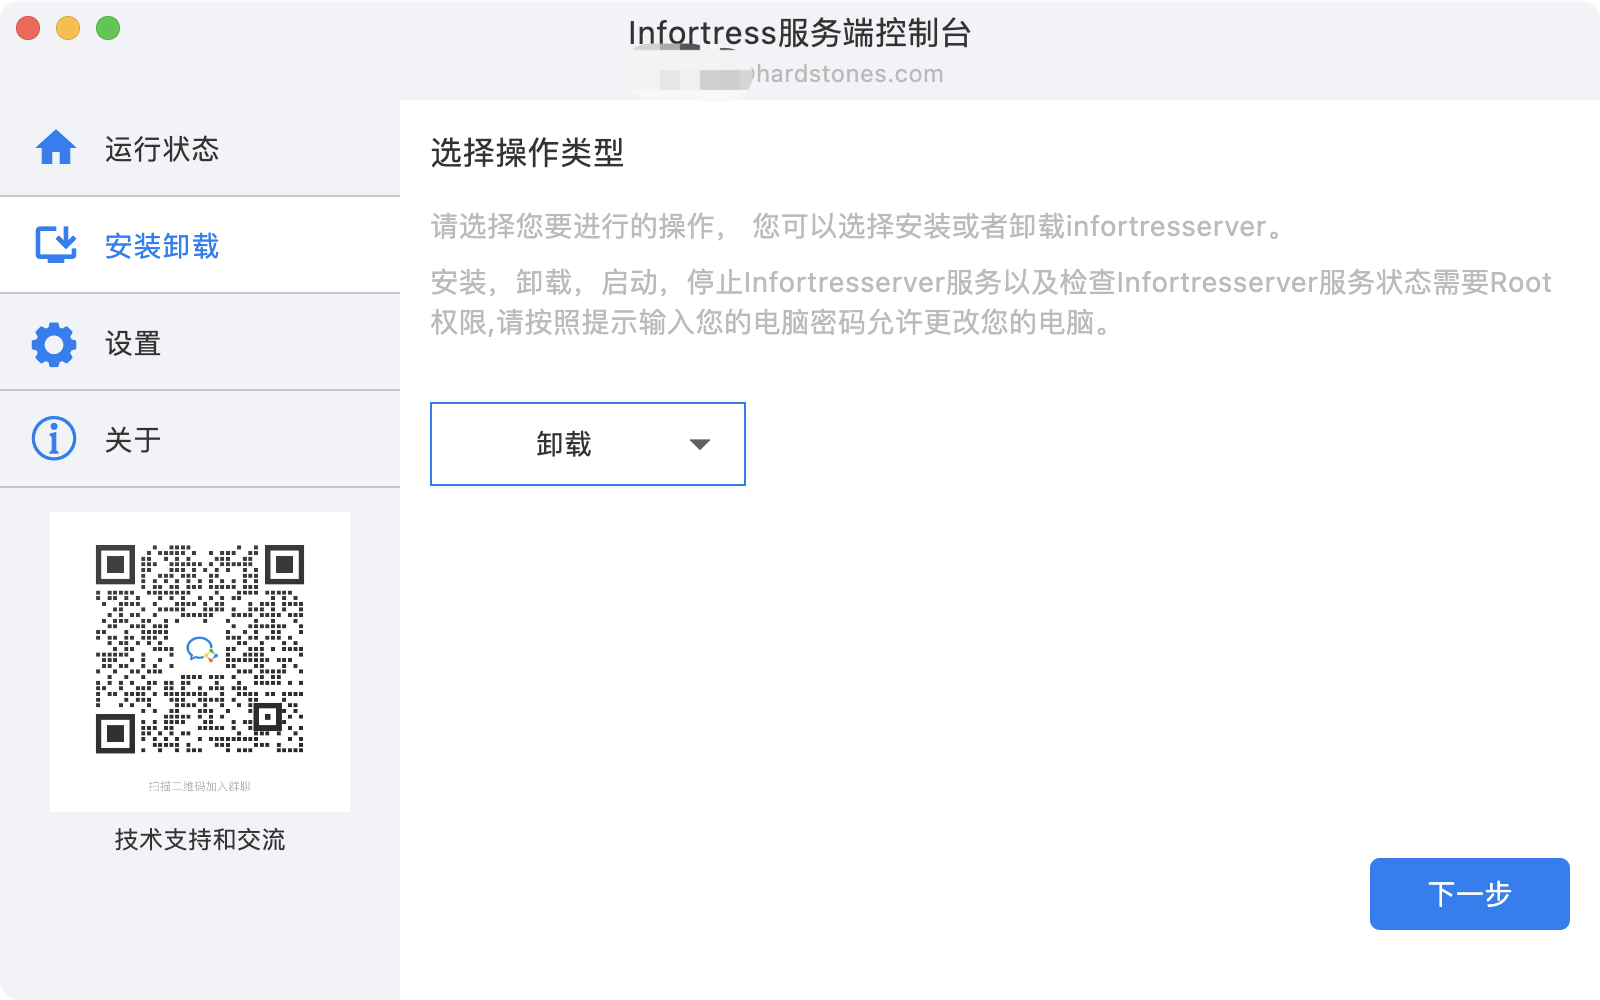Viewport: 1600px width, 1000px height.
Task: Click the yellow minimize window button
Action: pyautogui.click(x=68, y=28)
